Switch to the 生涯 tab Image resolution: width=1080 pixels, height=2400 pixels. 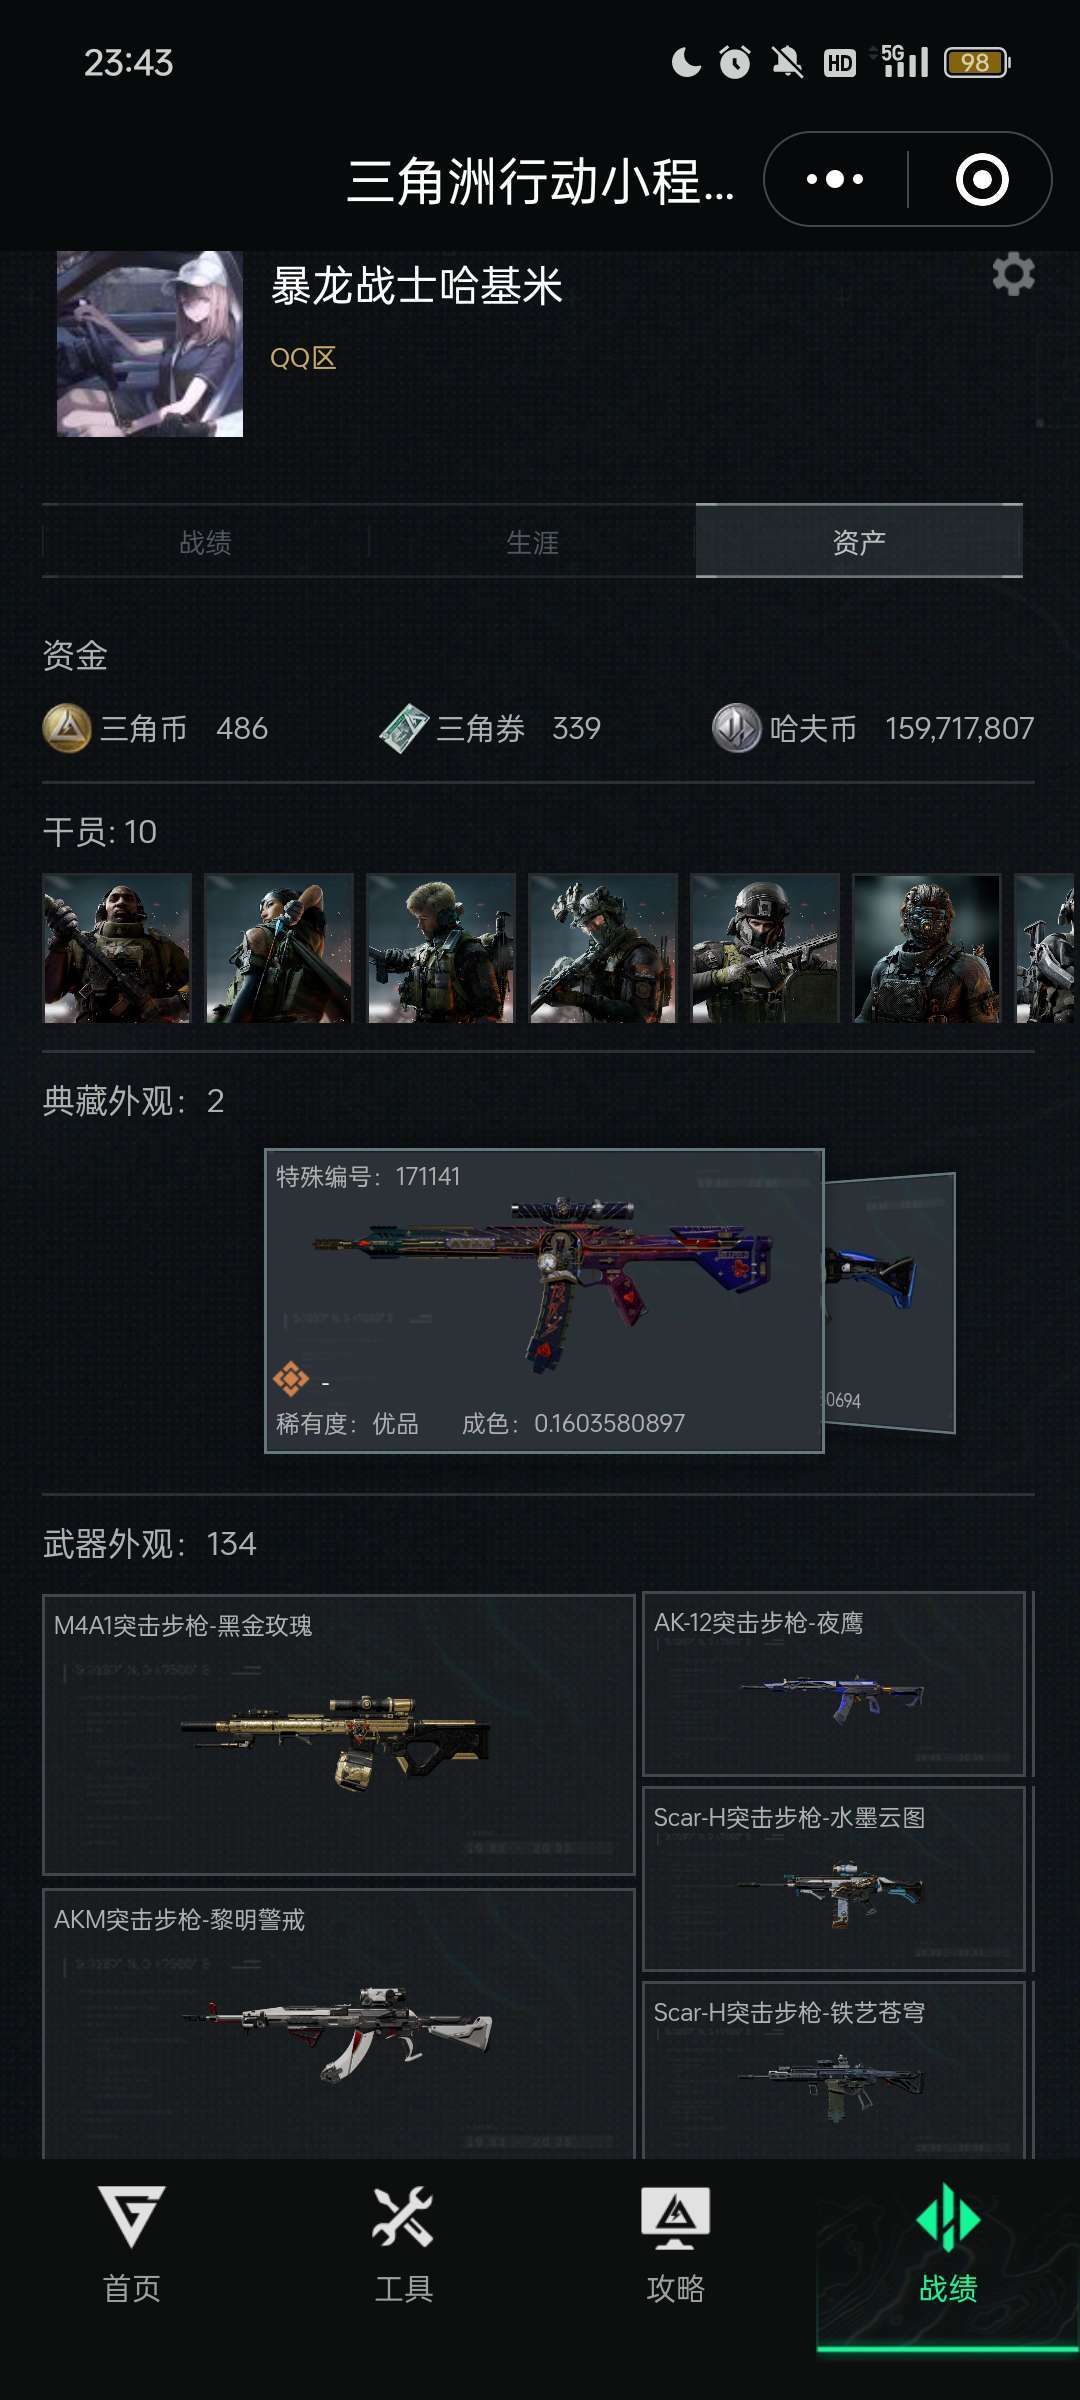pos(532,542)
